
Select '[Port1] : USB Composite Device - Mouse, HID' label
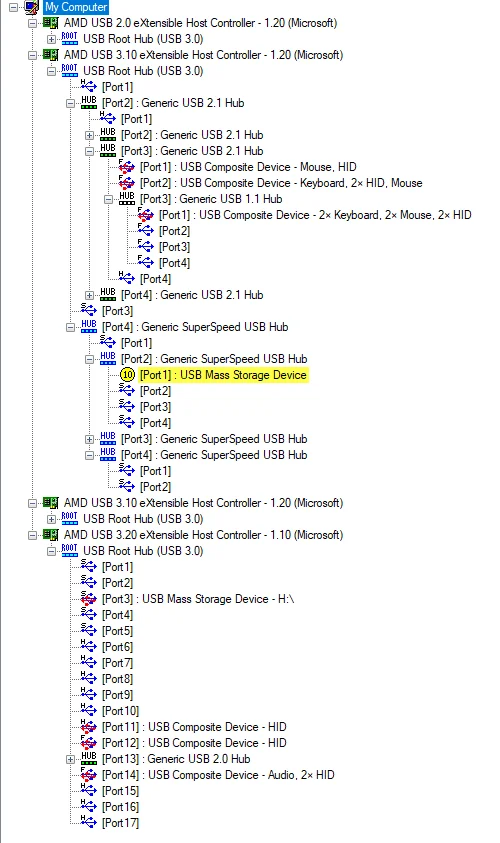pyautogui.click(x=248, y=167)
